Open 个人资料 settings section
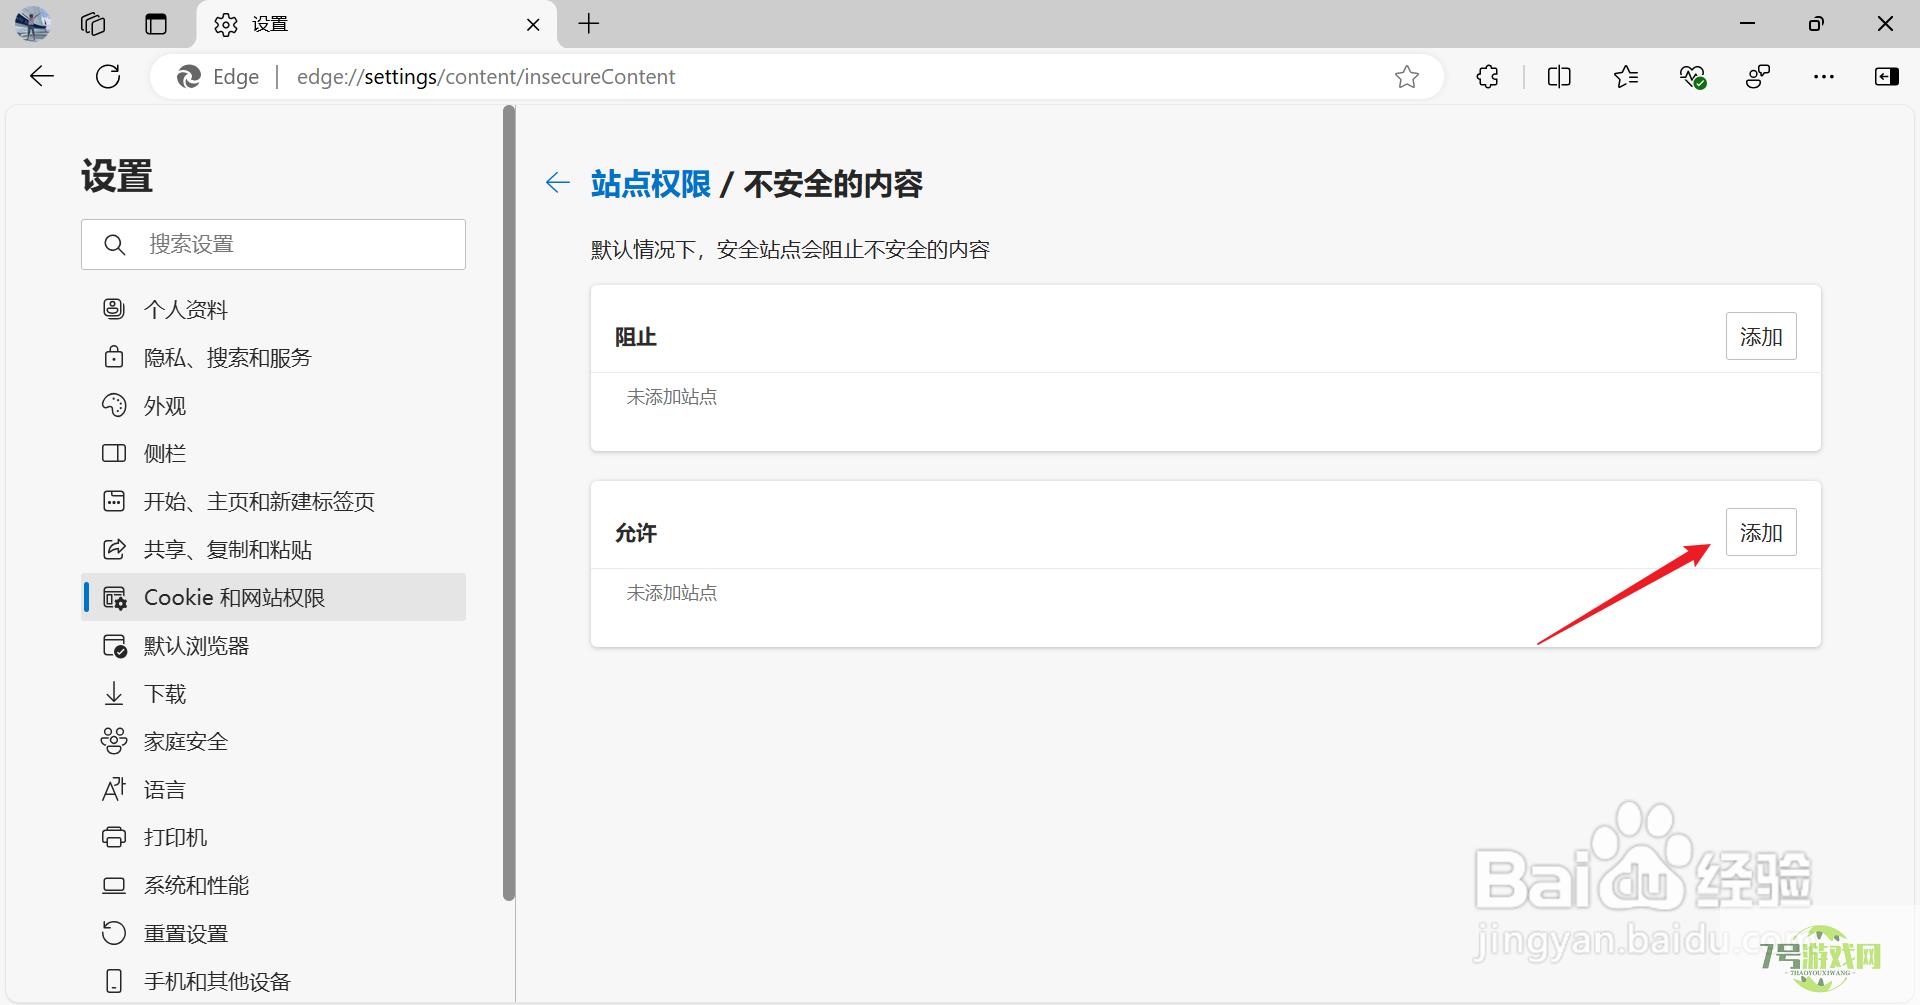This screenshot has width=1920, height=1005. tap(273, 309)
